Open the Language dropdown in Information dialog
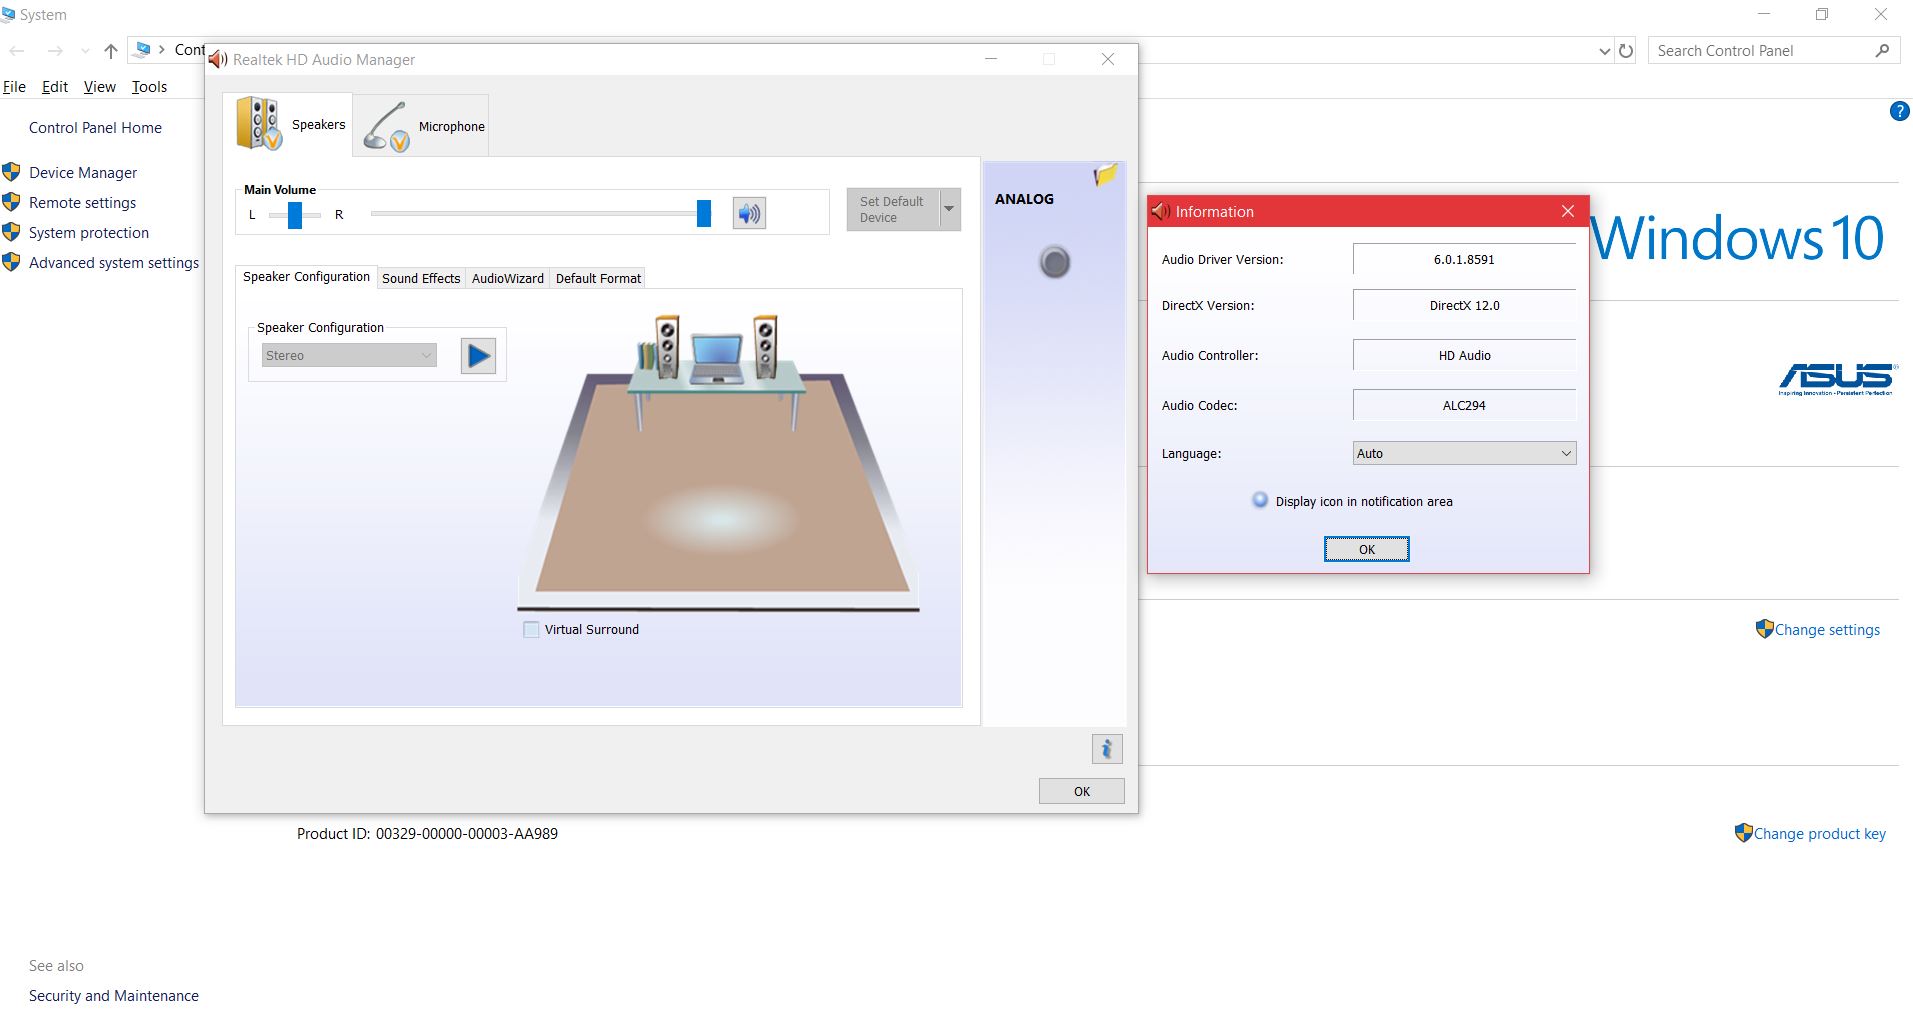The height and width of the screenshot is (1017, 1913). pyautogui.click(x=1566, y=453)
